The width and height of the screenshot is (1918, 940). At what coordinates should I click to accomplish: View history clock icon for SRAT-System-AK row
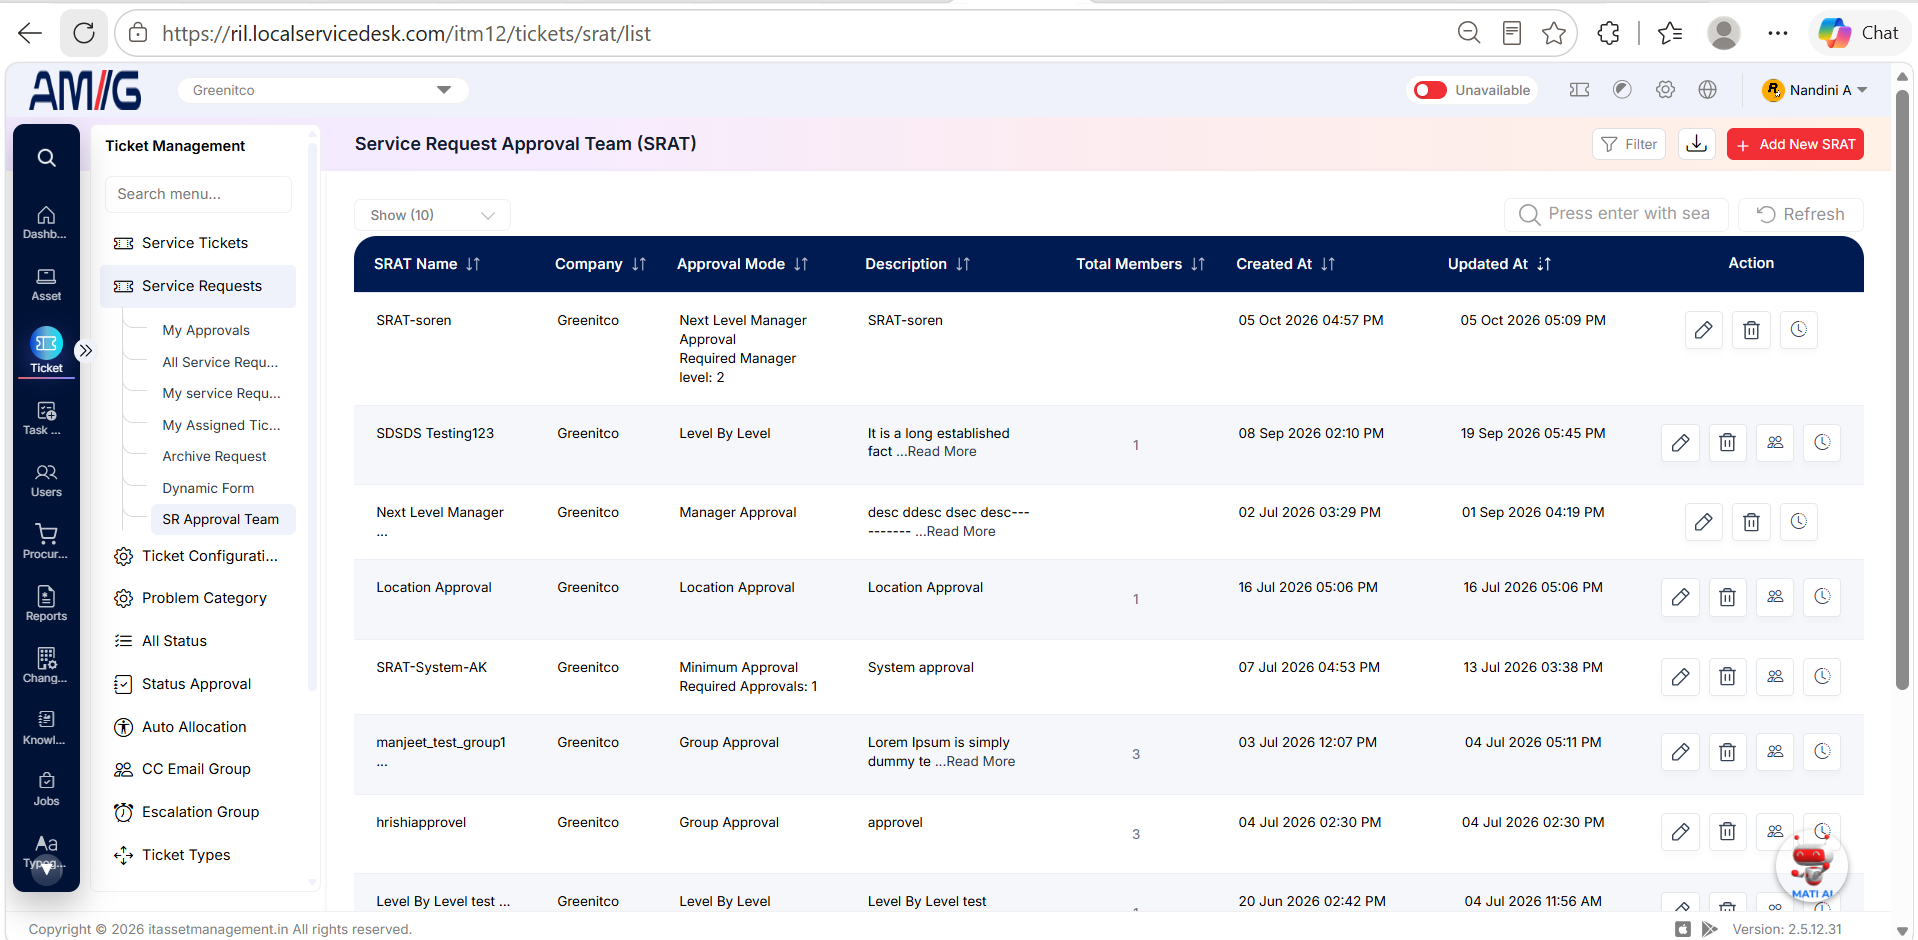1822,677
